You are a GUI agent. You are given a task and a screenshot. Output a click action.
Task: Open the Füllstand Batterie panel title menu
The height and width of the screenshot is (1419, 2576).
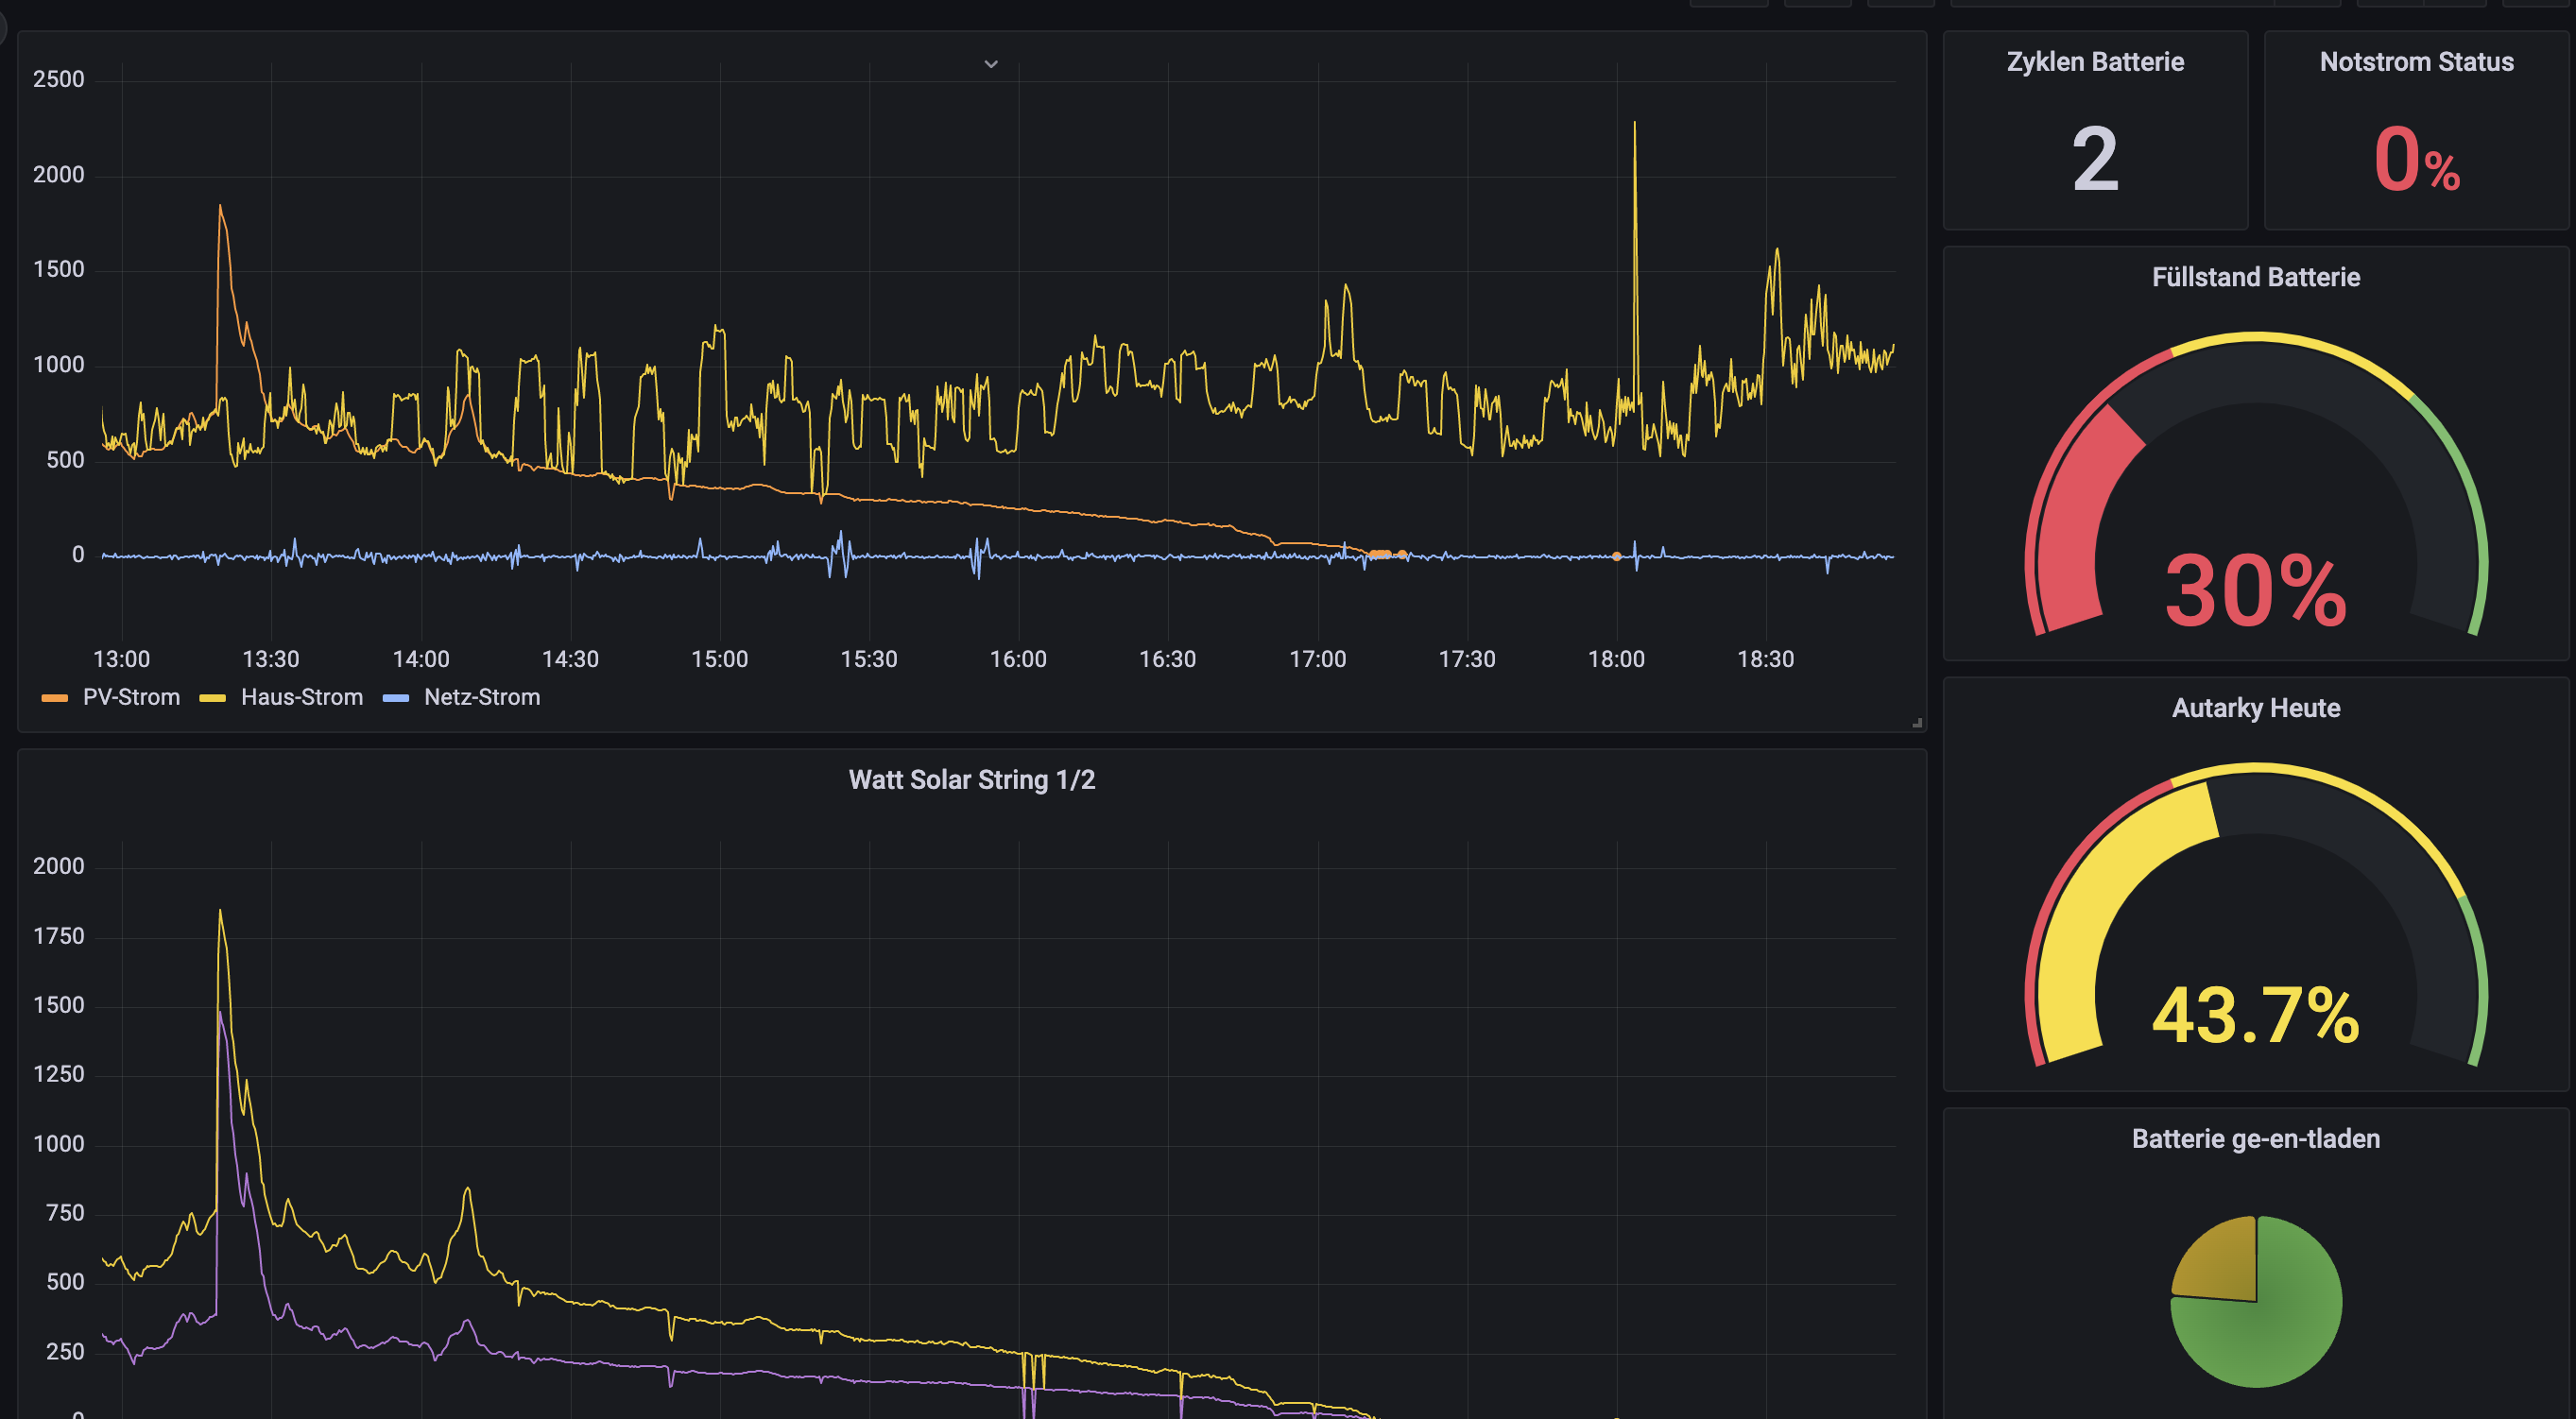coord(2256,277)
